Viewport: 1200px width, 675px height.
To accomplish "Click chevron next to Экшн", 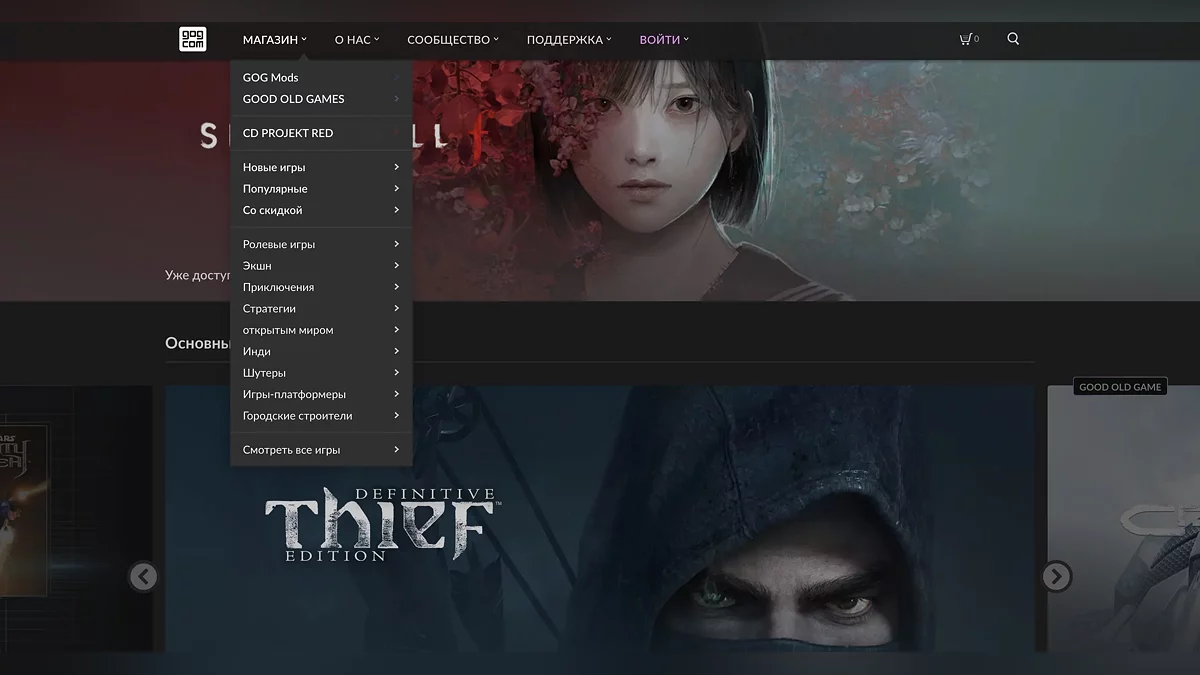I will 397,266.
